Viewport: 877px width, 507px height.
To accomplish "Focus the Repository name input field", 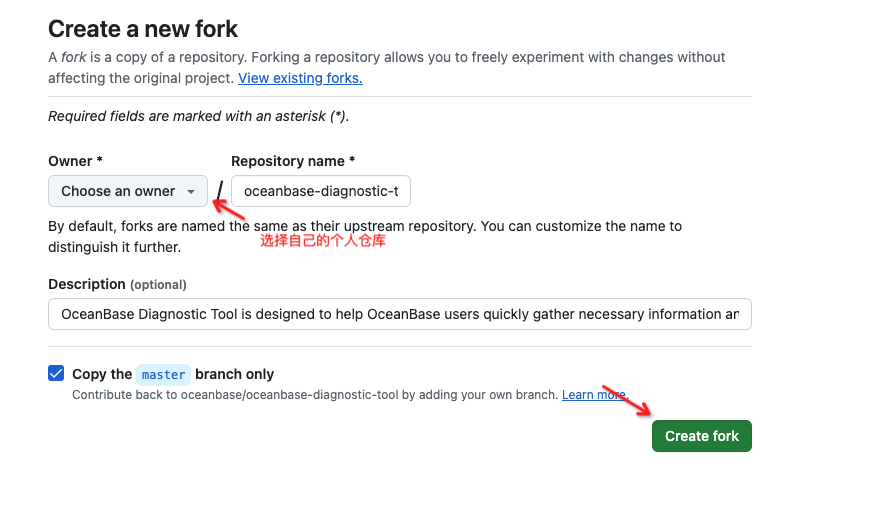I will click(320, 191).
